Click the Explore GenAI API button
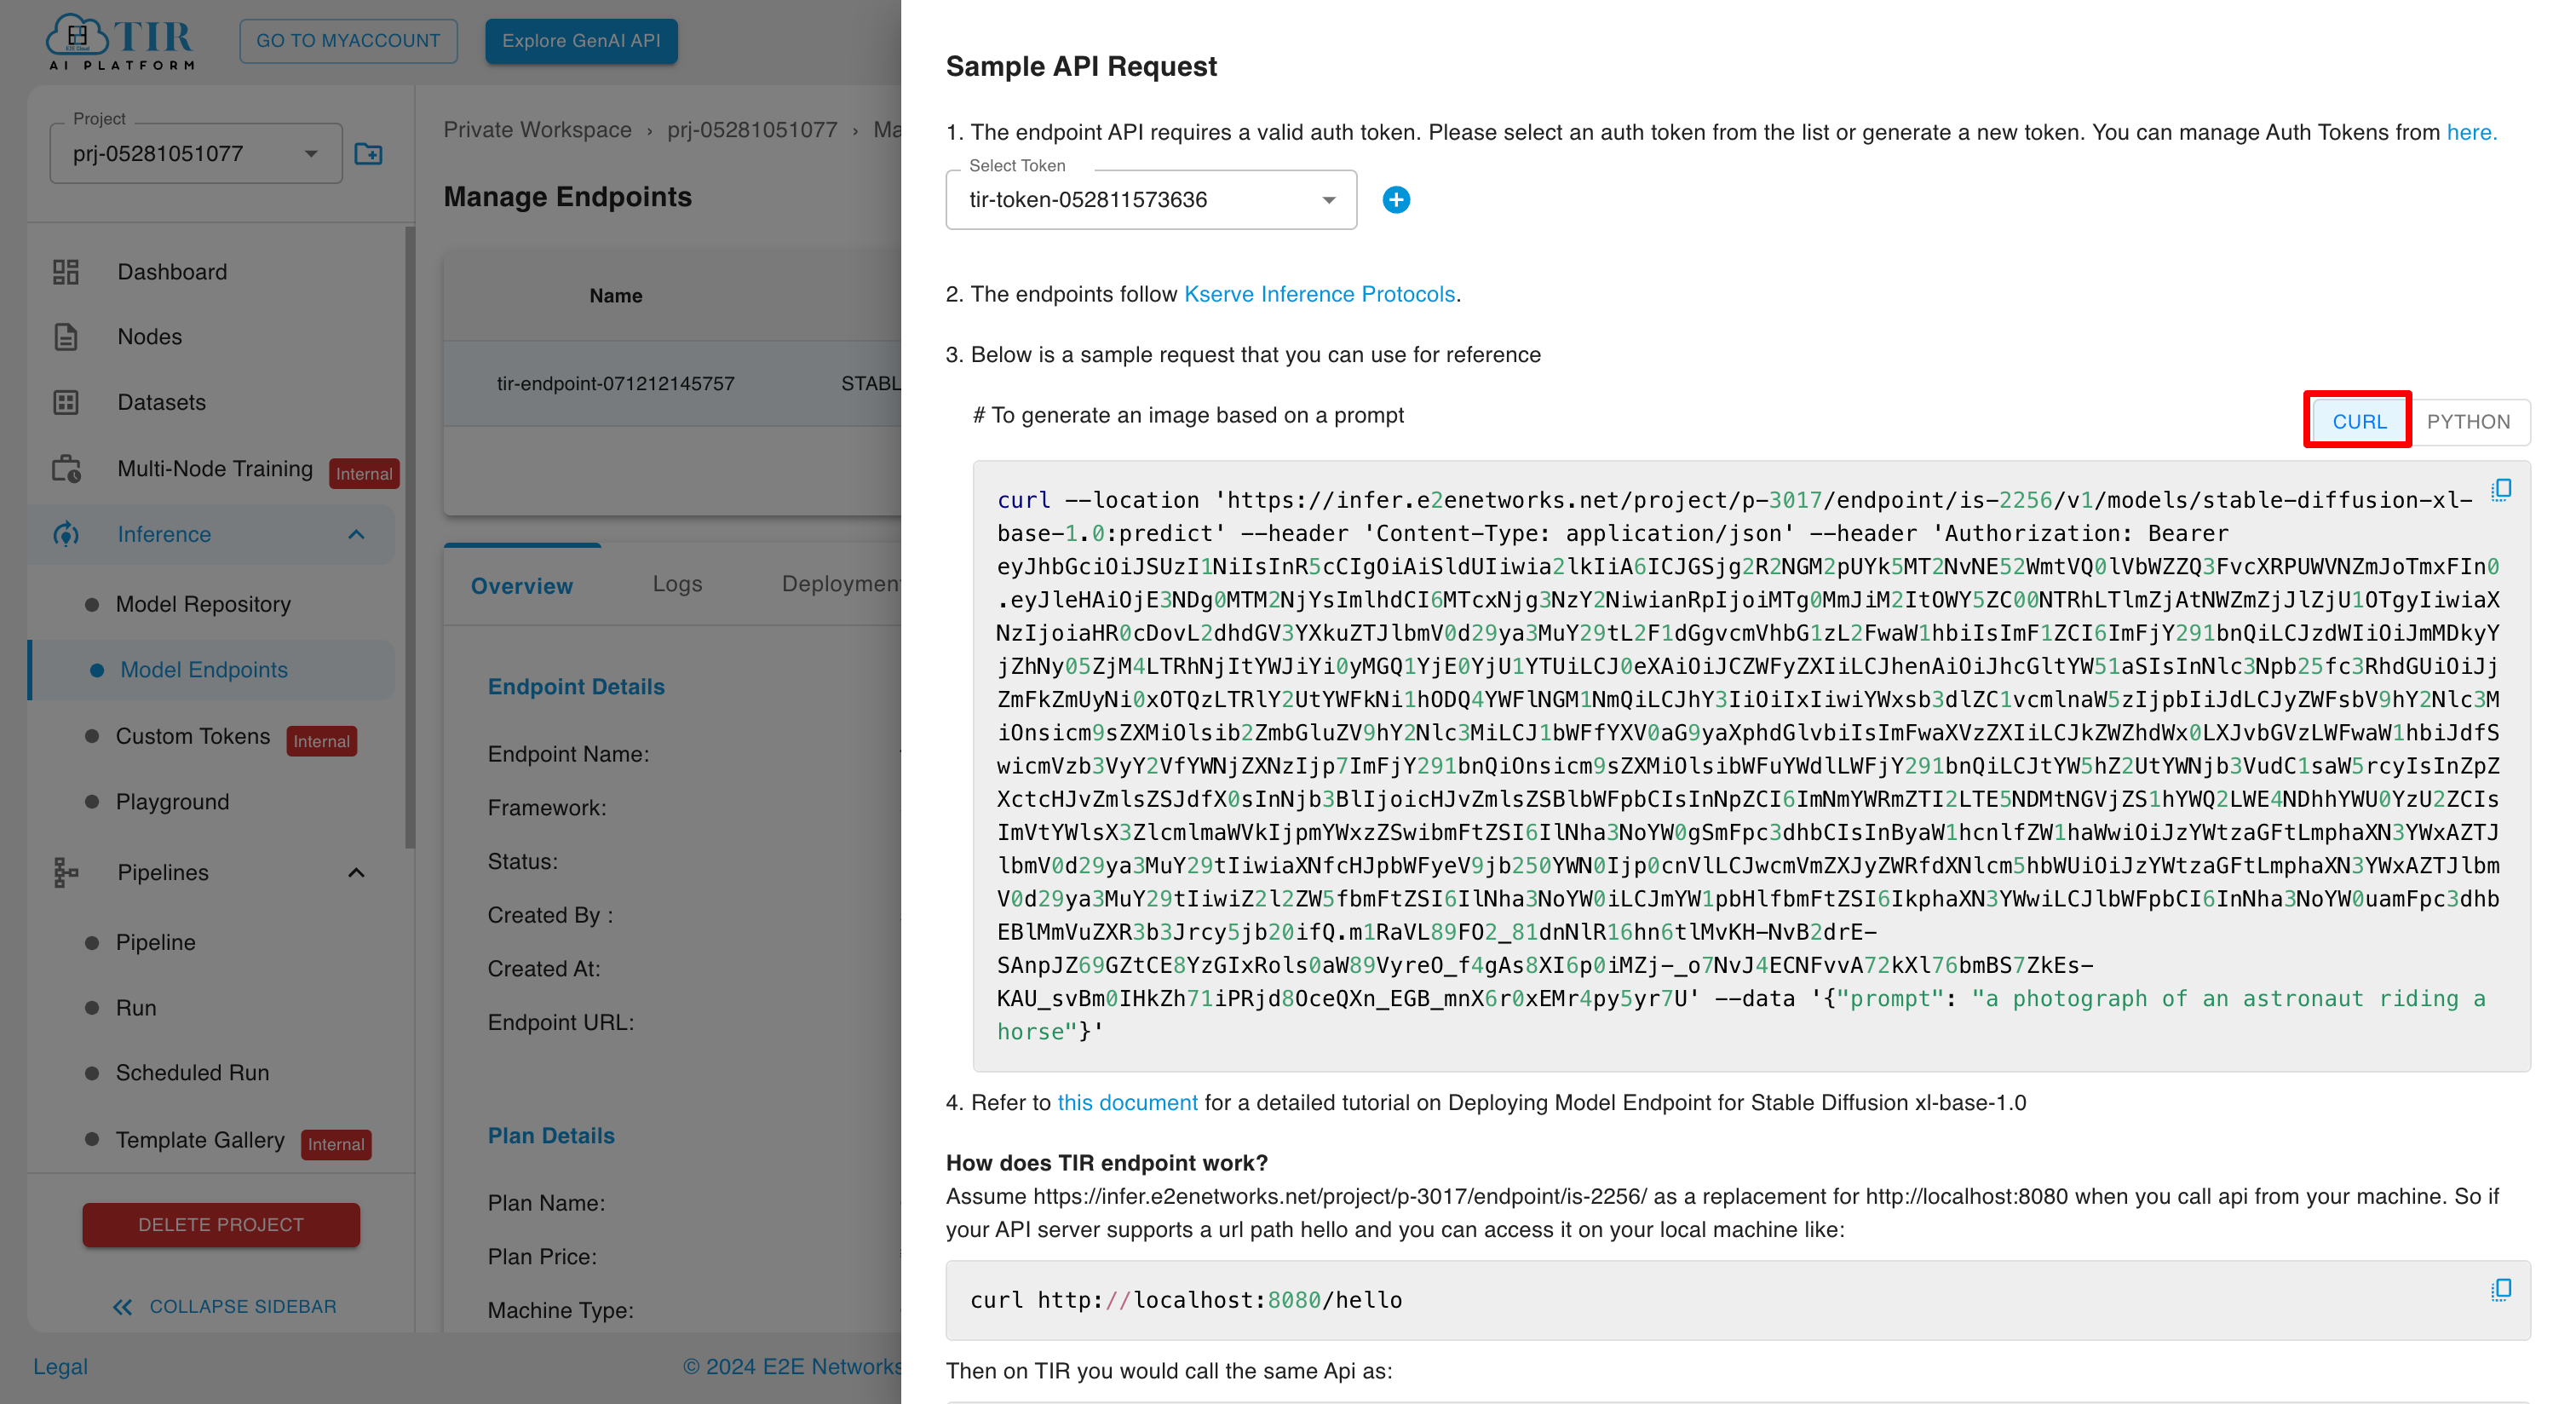The image size is (2576, 1404). 581,41
